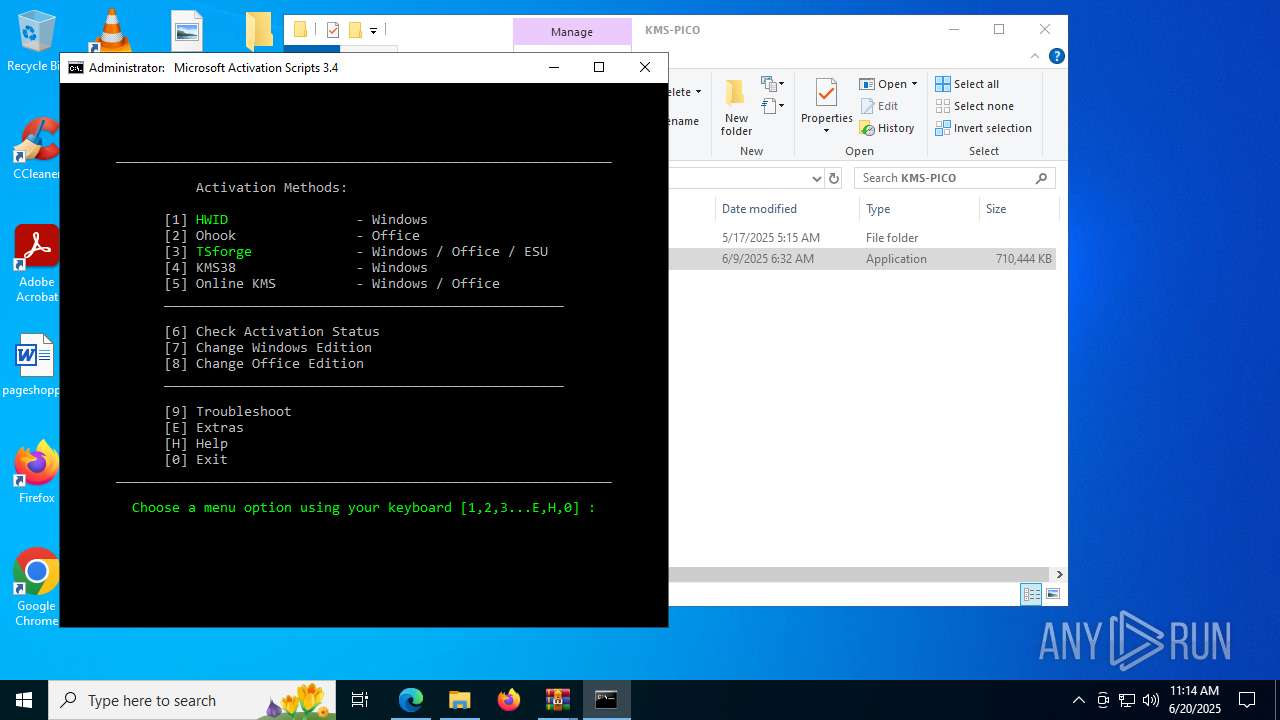Click Select all in Explorer ribbon
The height and width of the screenshot is (720, 1280).
[x=967, y=84]
